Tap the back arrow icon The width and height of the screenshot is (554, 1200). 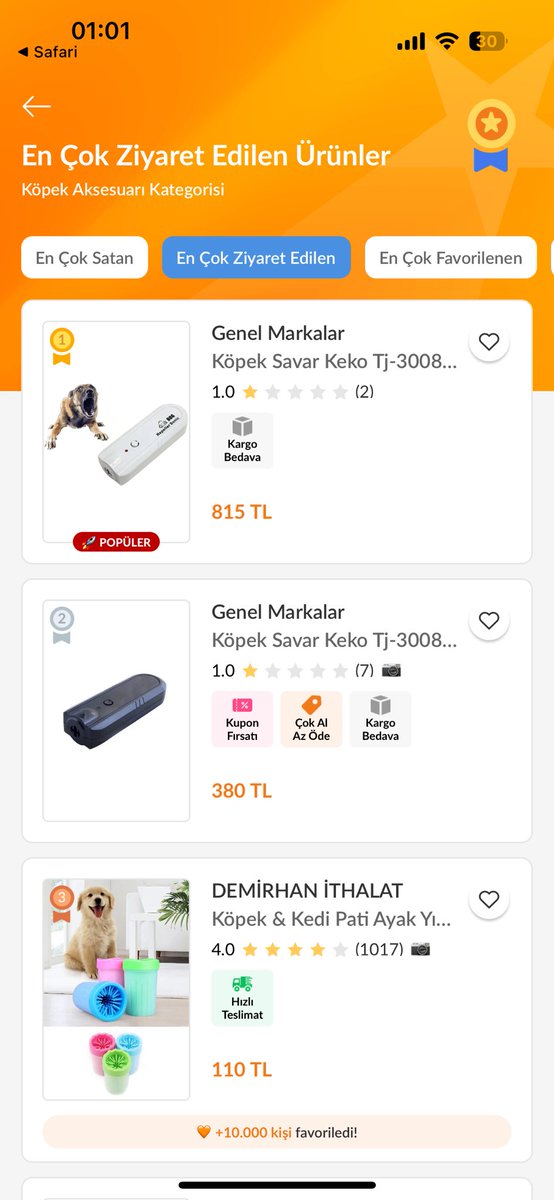[37, 107]
